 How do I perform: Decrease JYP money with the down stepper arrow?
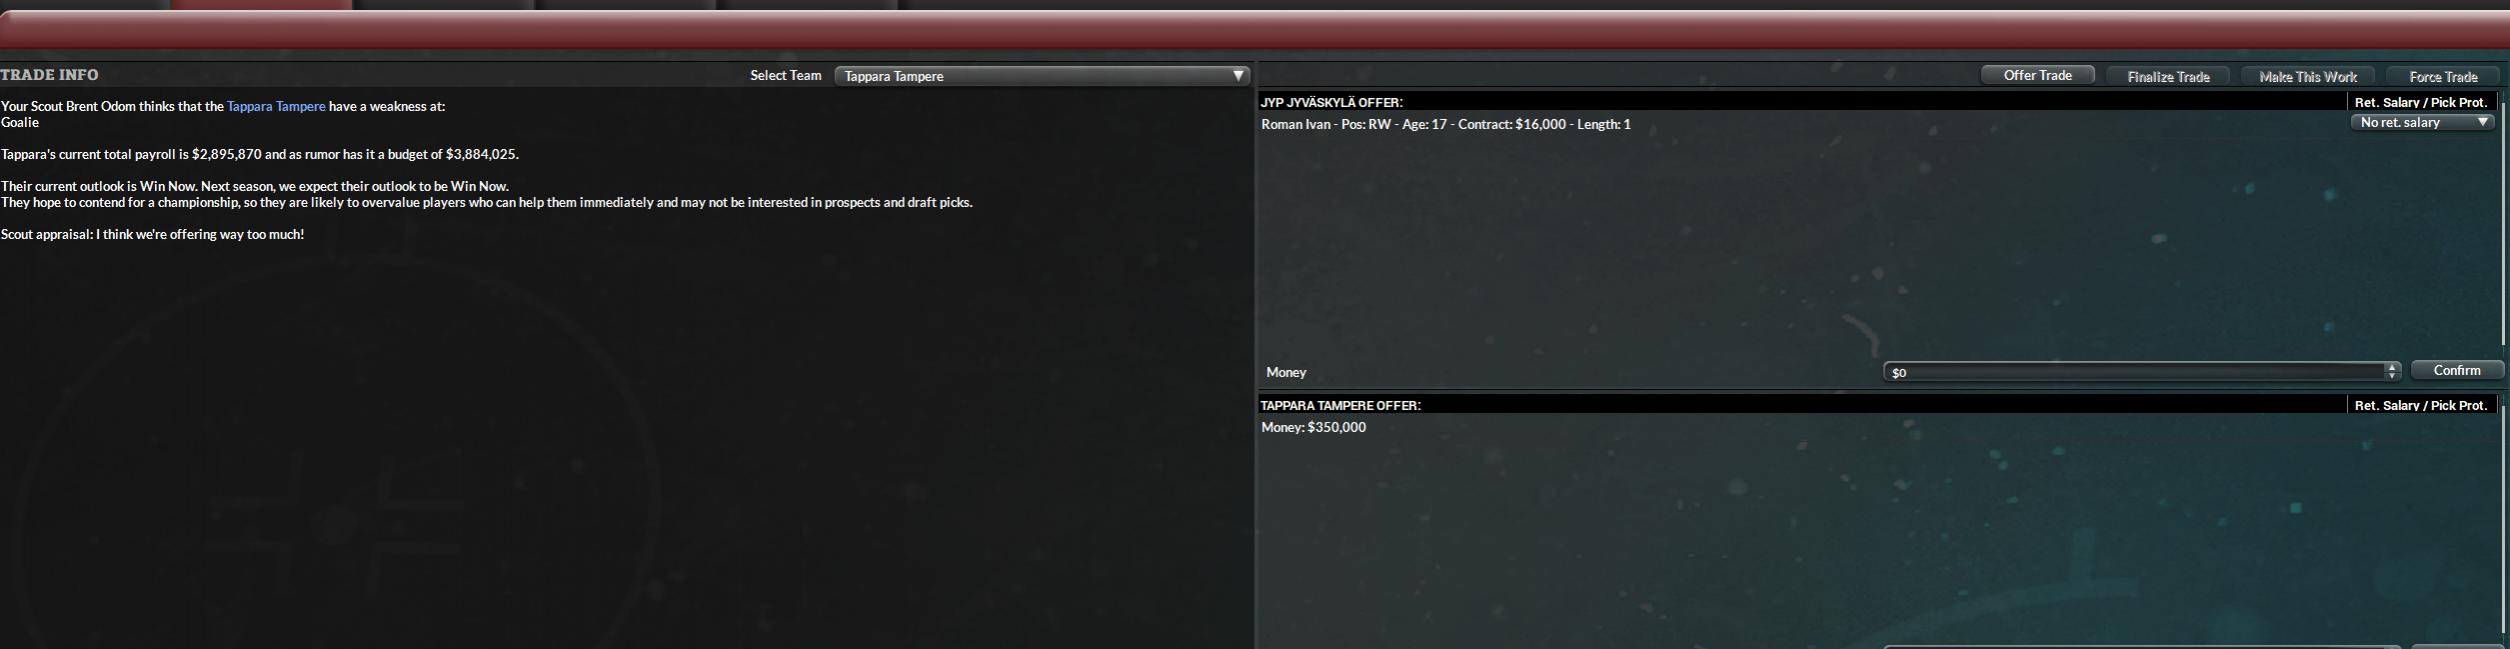(x=2391, y=376)
